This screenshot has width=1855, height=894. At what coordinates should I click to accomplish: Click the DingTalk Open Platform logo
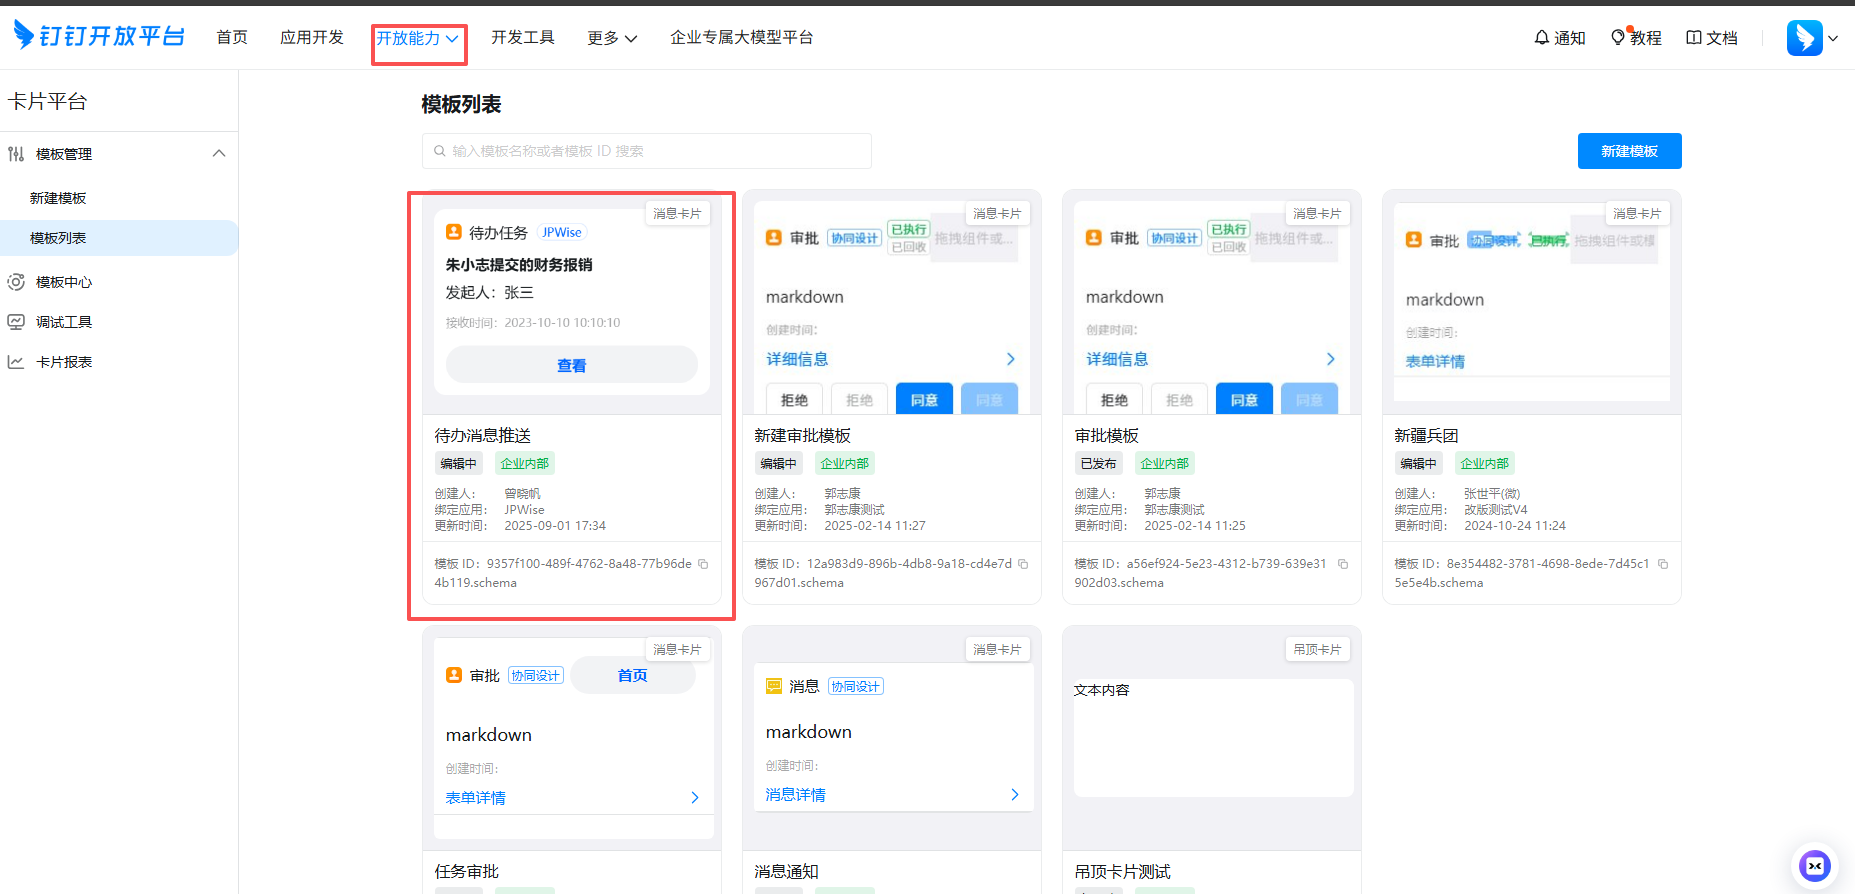pos(99,36)
